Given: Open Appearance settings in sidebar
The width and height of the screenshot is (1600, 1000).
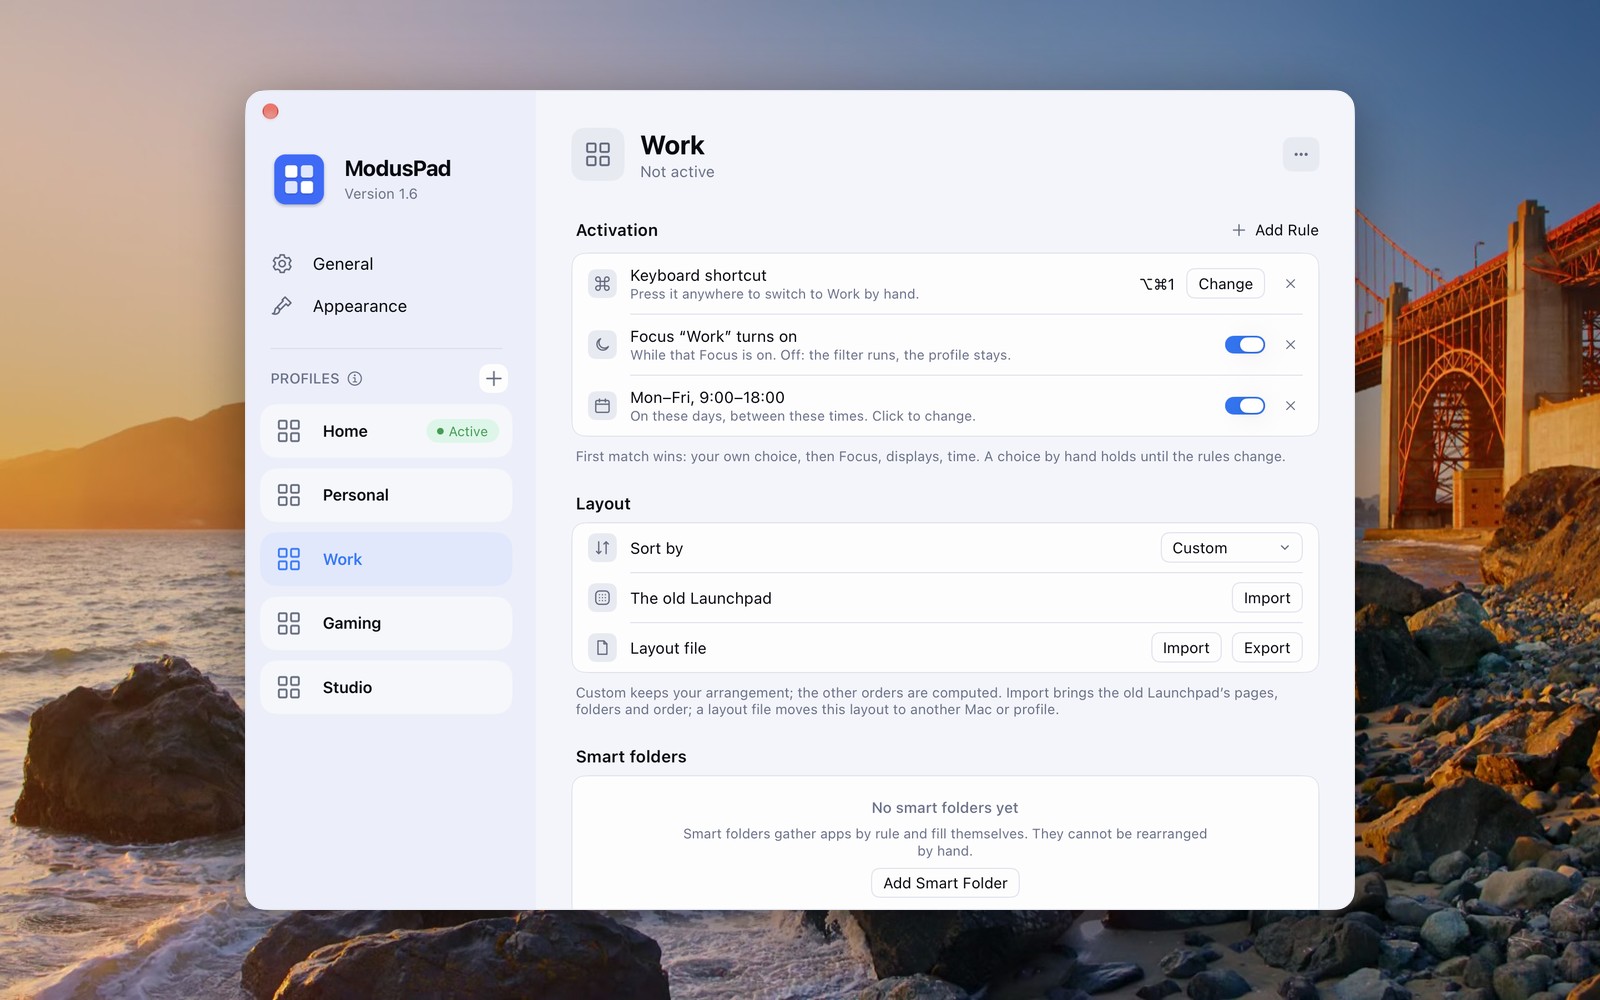Looking at the screenshot, I should click(x=386, y=306).
